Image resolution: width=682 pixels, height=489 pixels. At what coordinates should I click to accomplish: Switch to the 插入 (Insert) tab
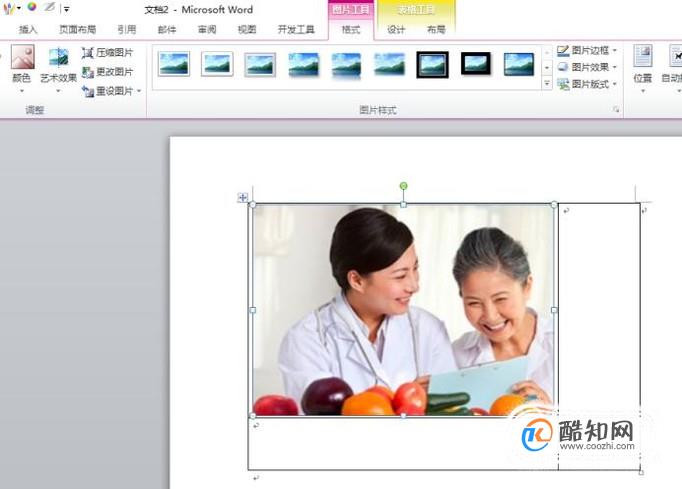(28, 30)
